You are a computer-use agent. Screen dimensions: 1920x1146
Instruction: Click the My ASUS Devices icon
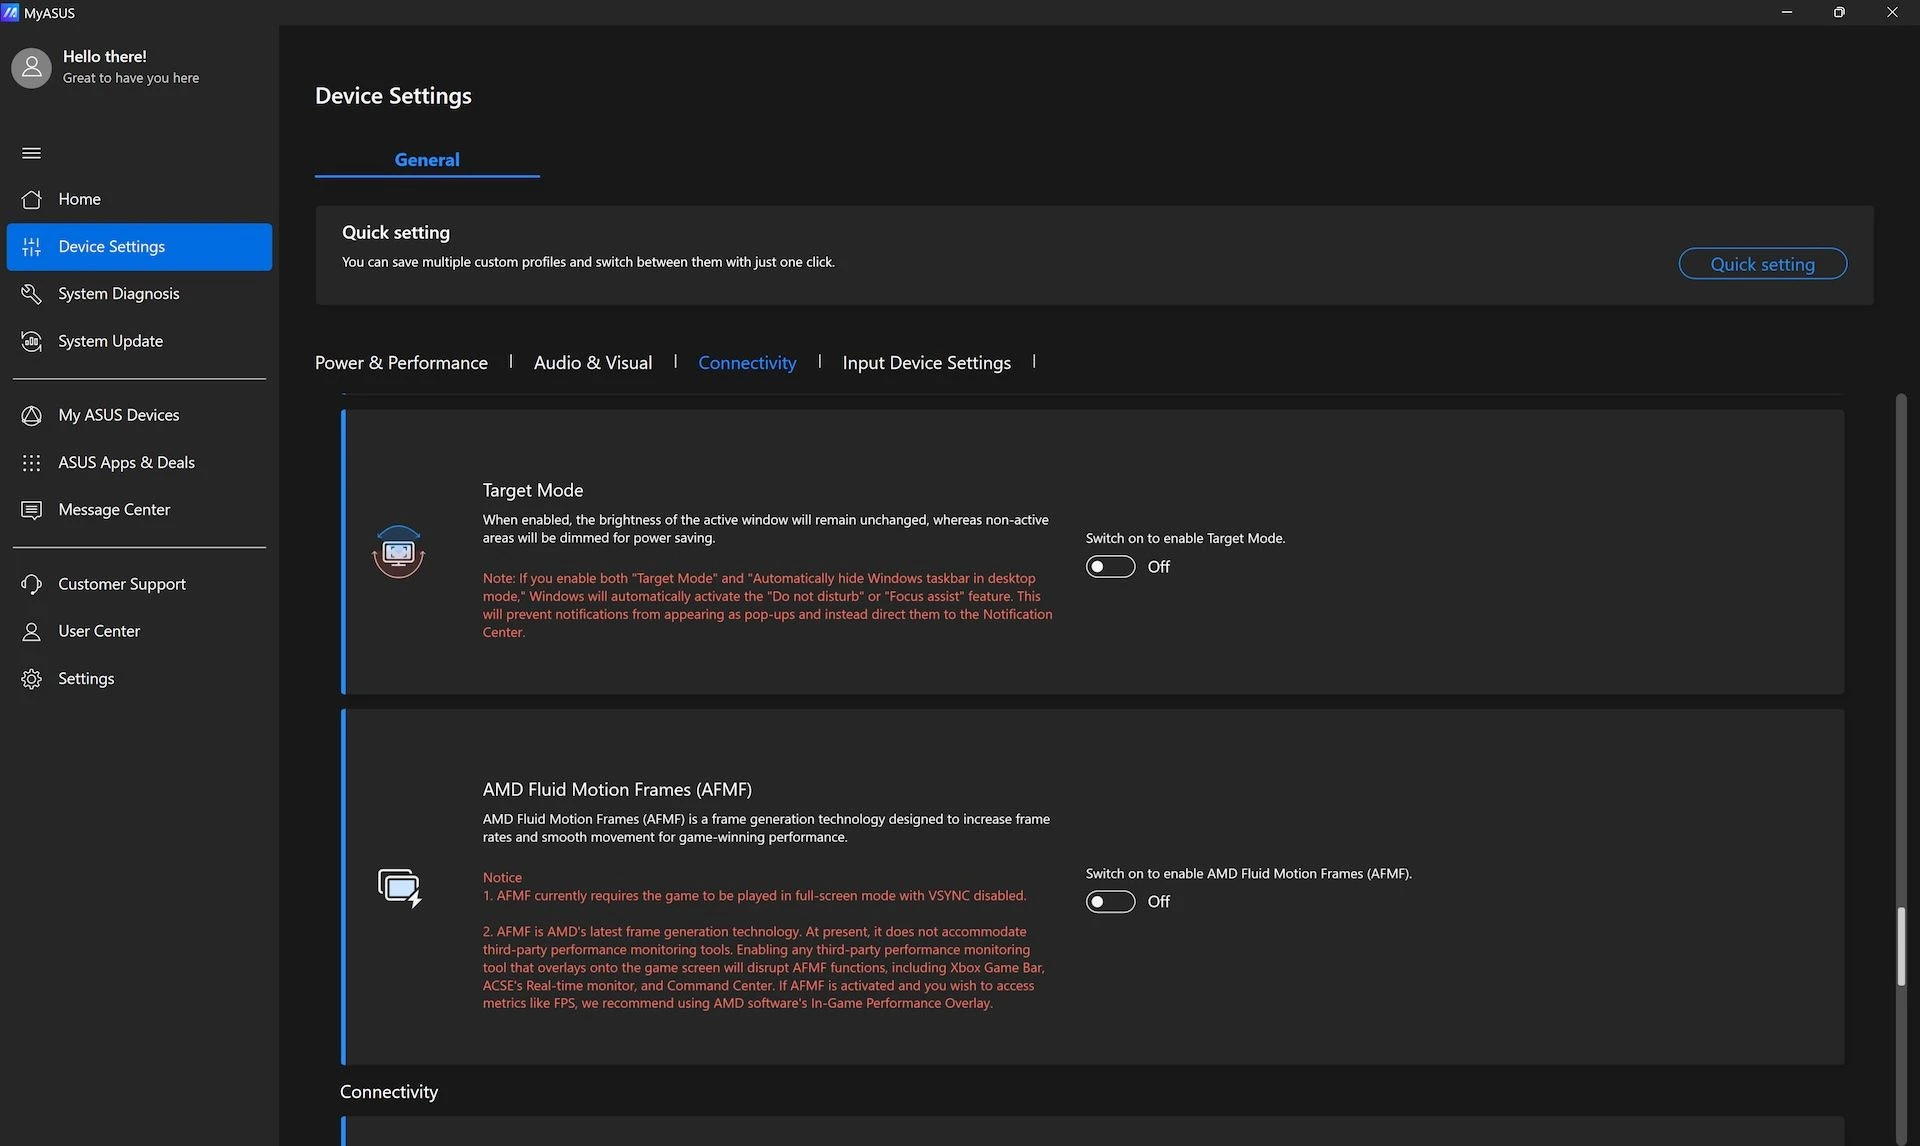(31, 415)
